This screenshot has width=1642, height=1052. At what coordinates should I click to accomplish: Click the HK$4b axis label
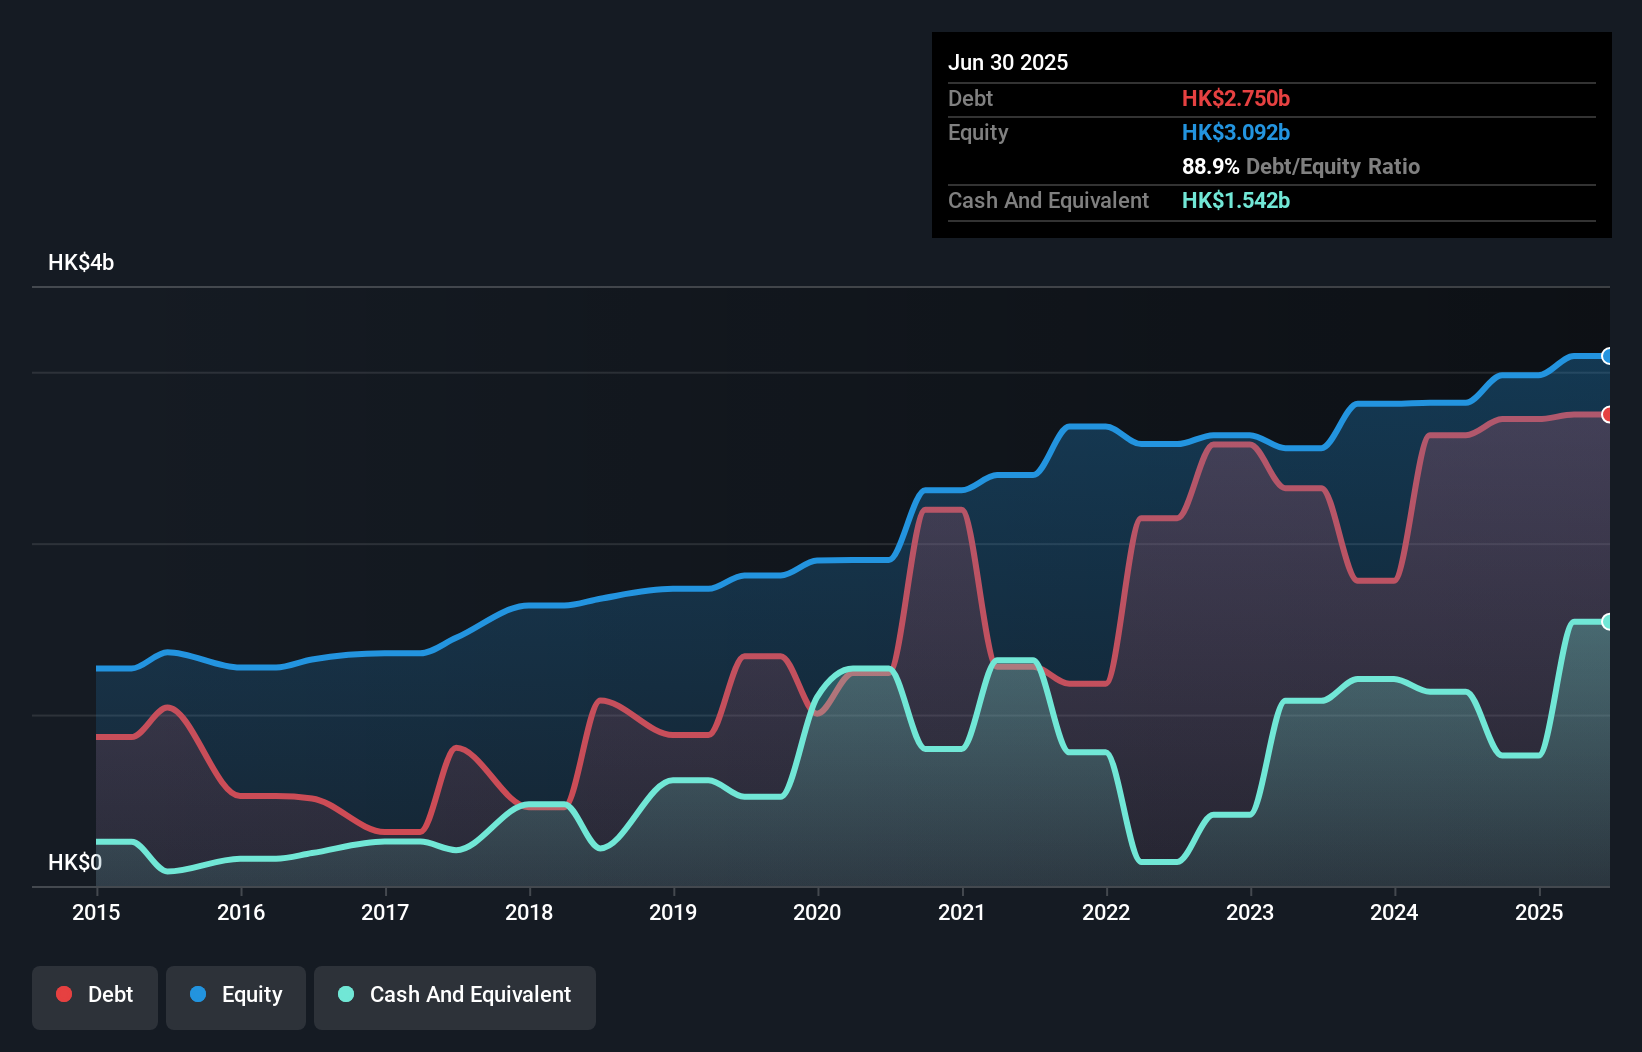tap(81, 263)
